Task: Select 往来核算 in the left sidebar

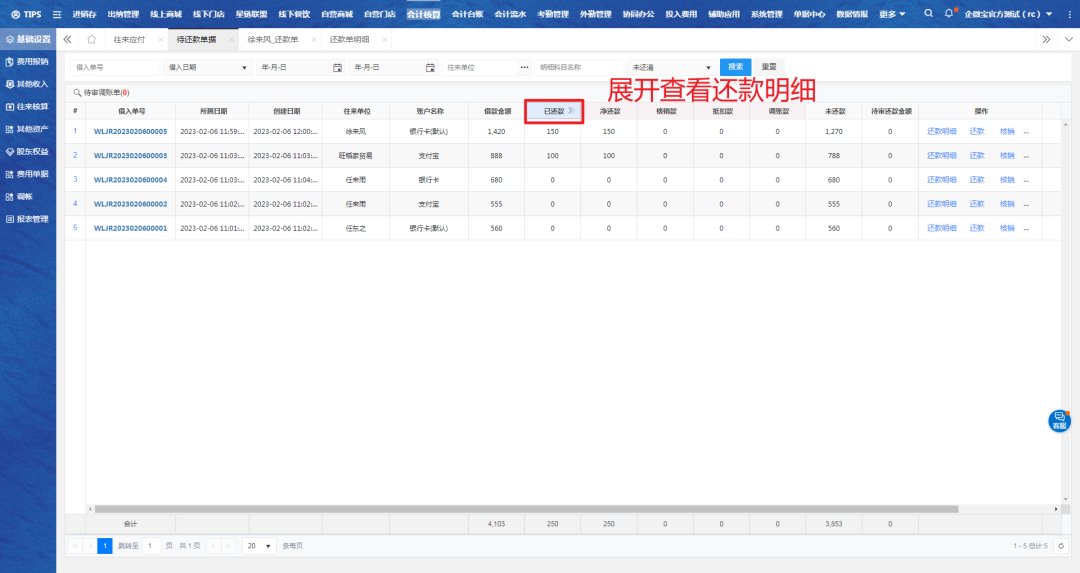Action: coord(28,106)
